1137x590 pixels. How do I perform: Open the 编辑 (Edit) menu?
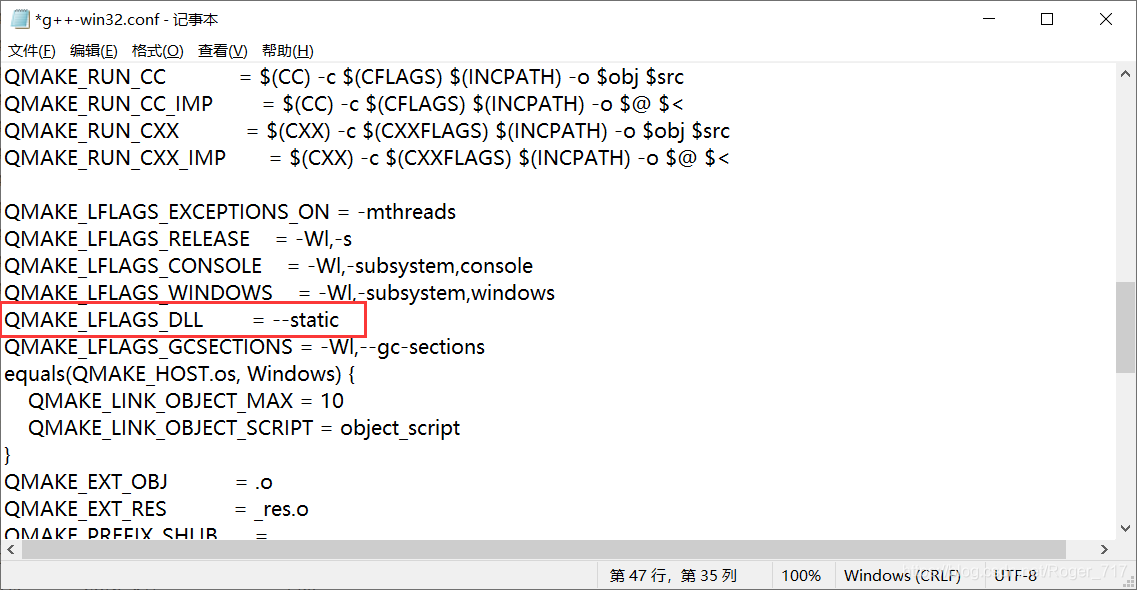93,50
